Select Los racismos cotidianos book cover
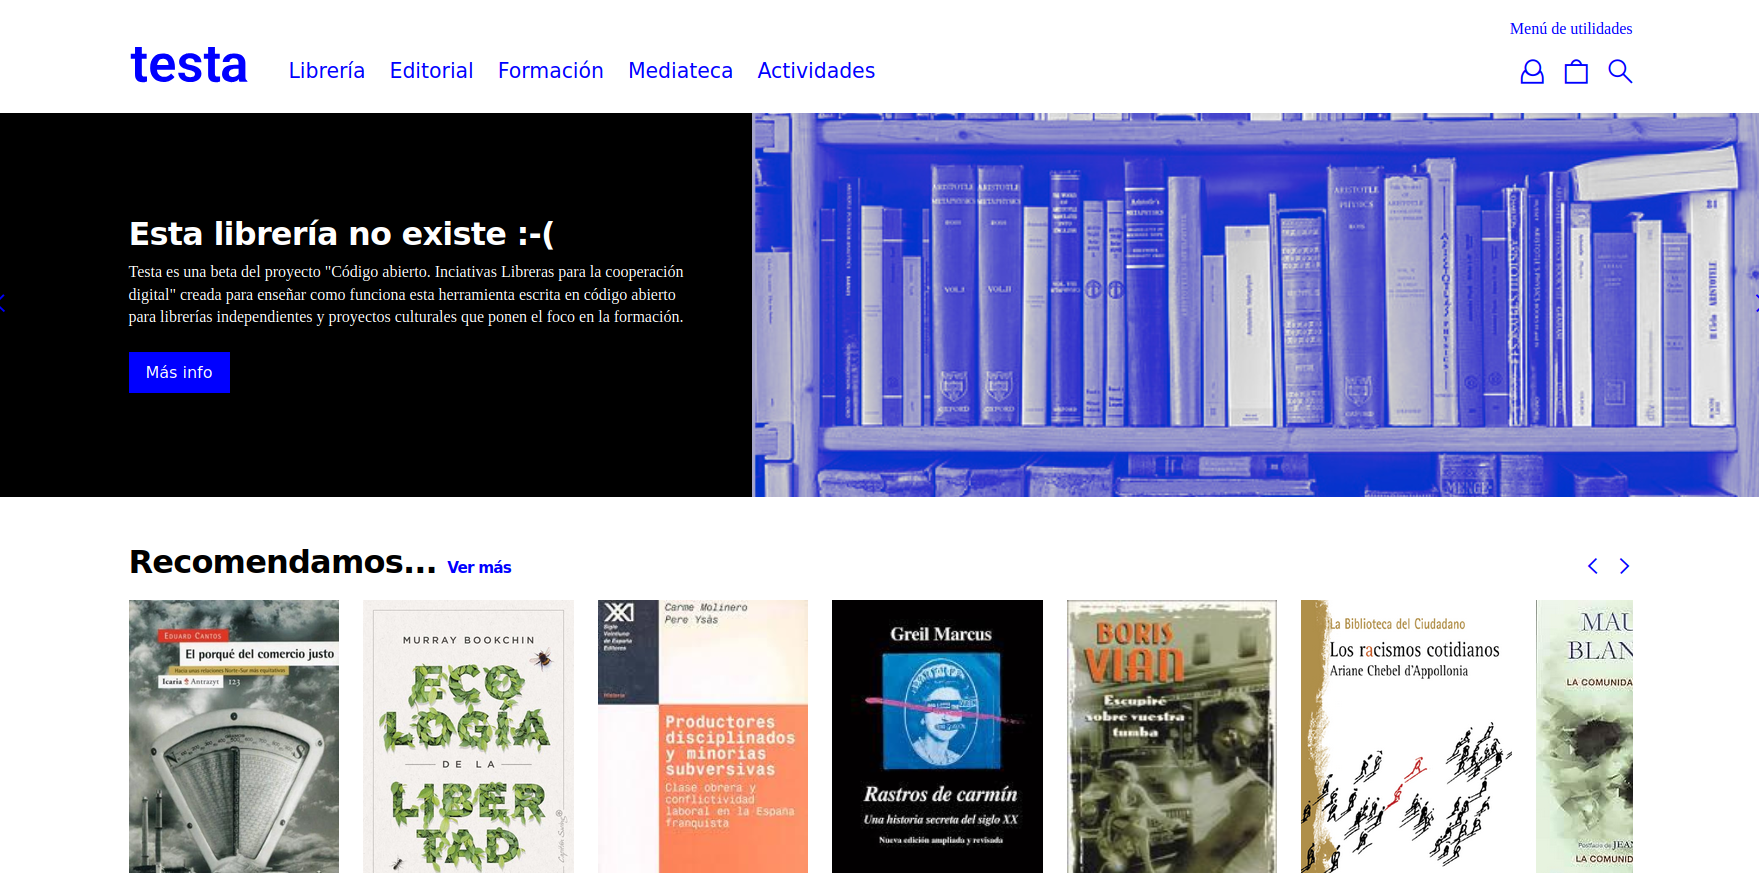The height and width of the screenshot is (873, 1759). point(1406,736)
